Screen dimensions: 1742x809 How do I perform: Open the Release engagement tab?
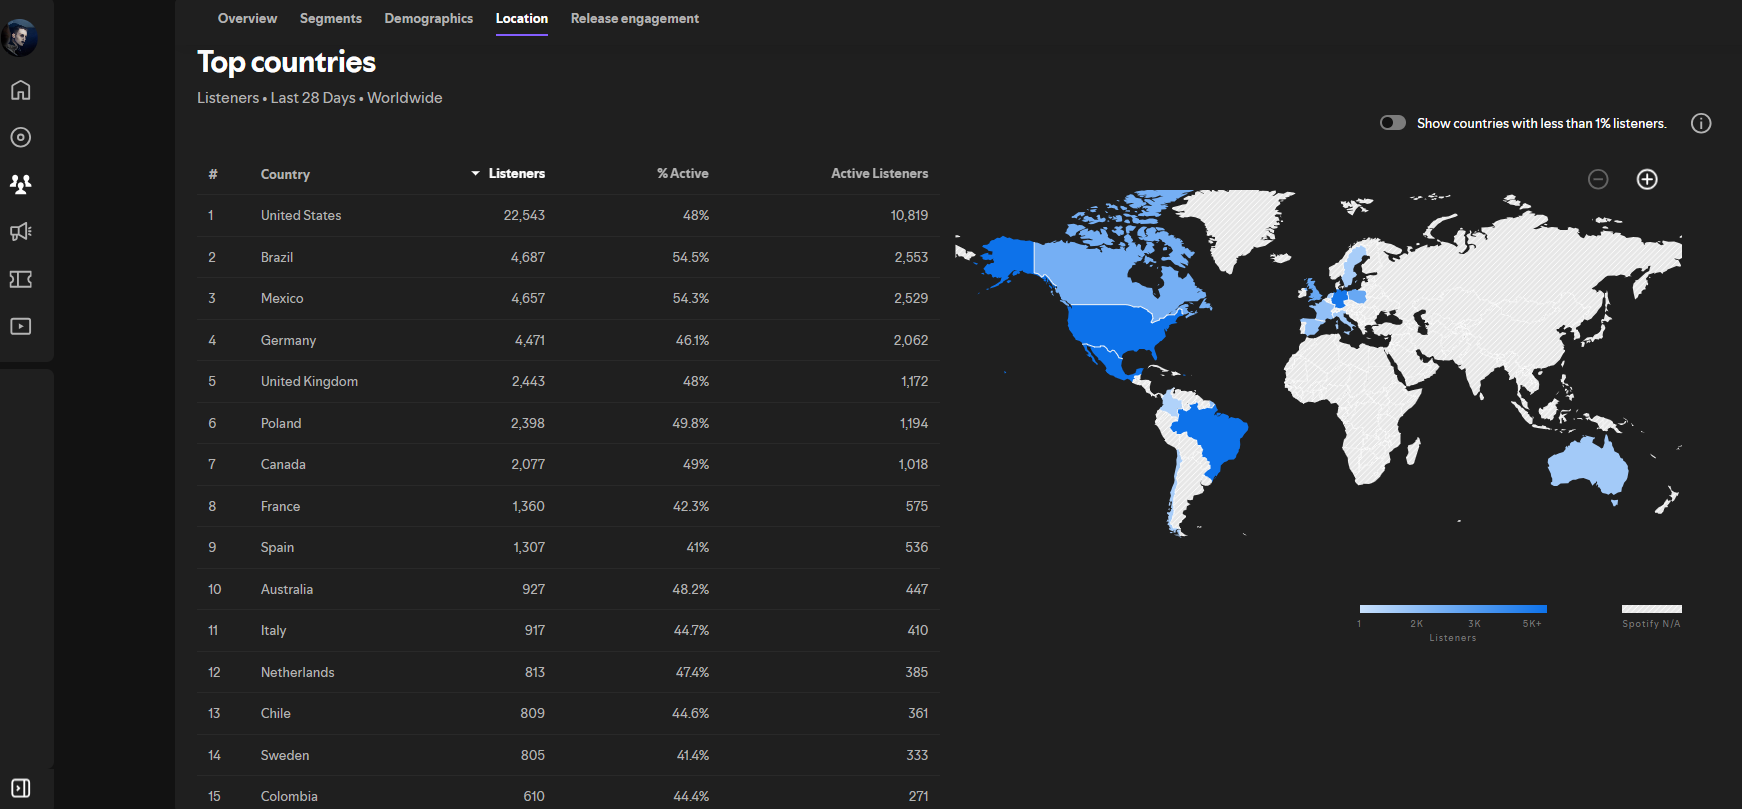coord(635,18)
